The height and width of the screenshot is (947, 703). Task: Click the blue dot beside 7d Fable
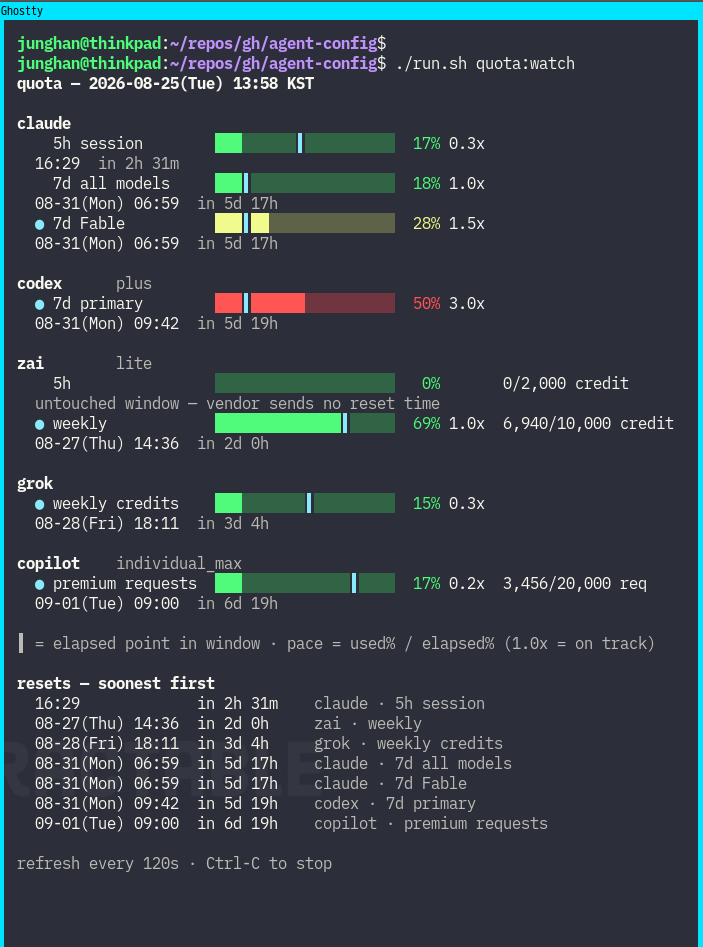[x=40, y=224]
